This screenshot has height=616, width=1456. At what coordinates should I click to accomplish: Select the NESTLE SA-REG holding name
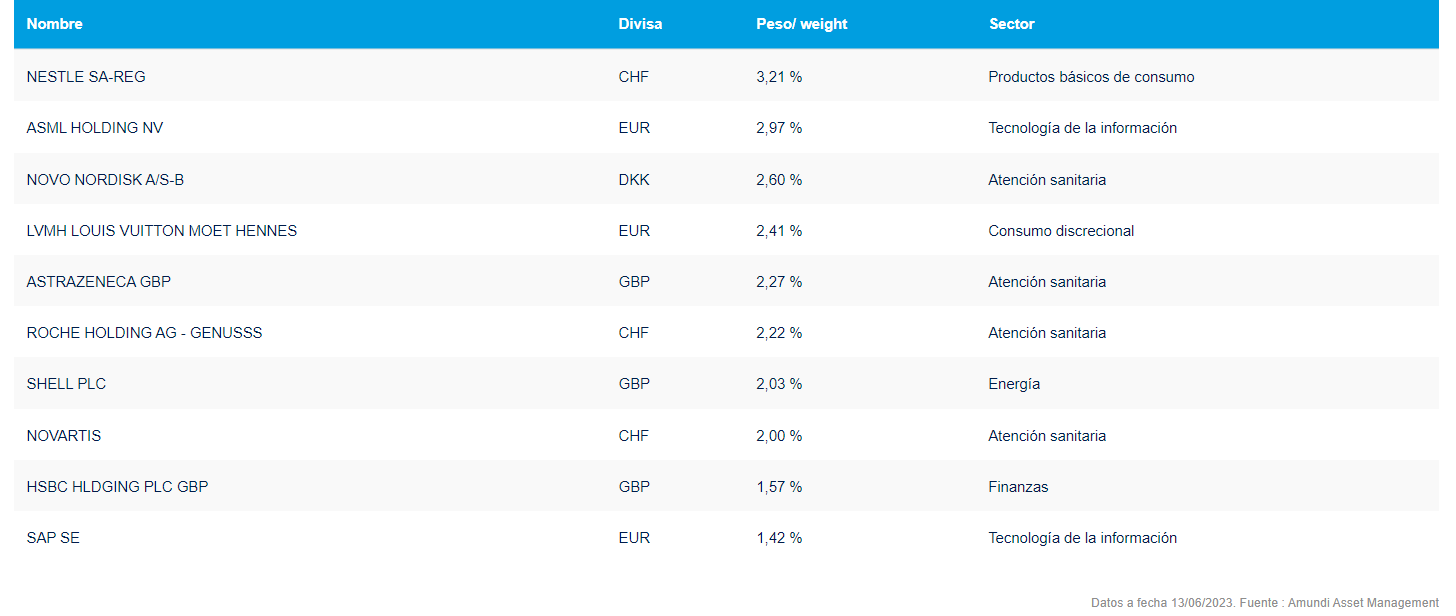(86, 77)
